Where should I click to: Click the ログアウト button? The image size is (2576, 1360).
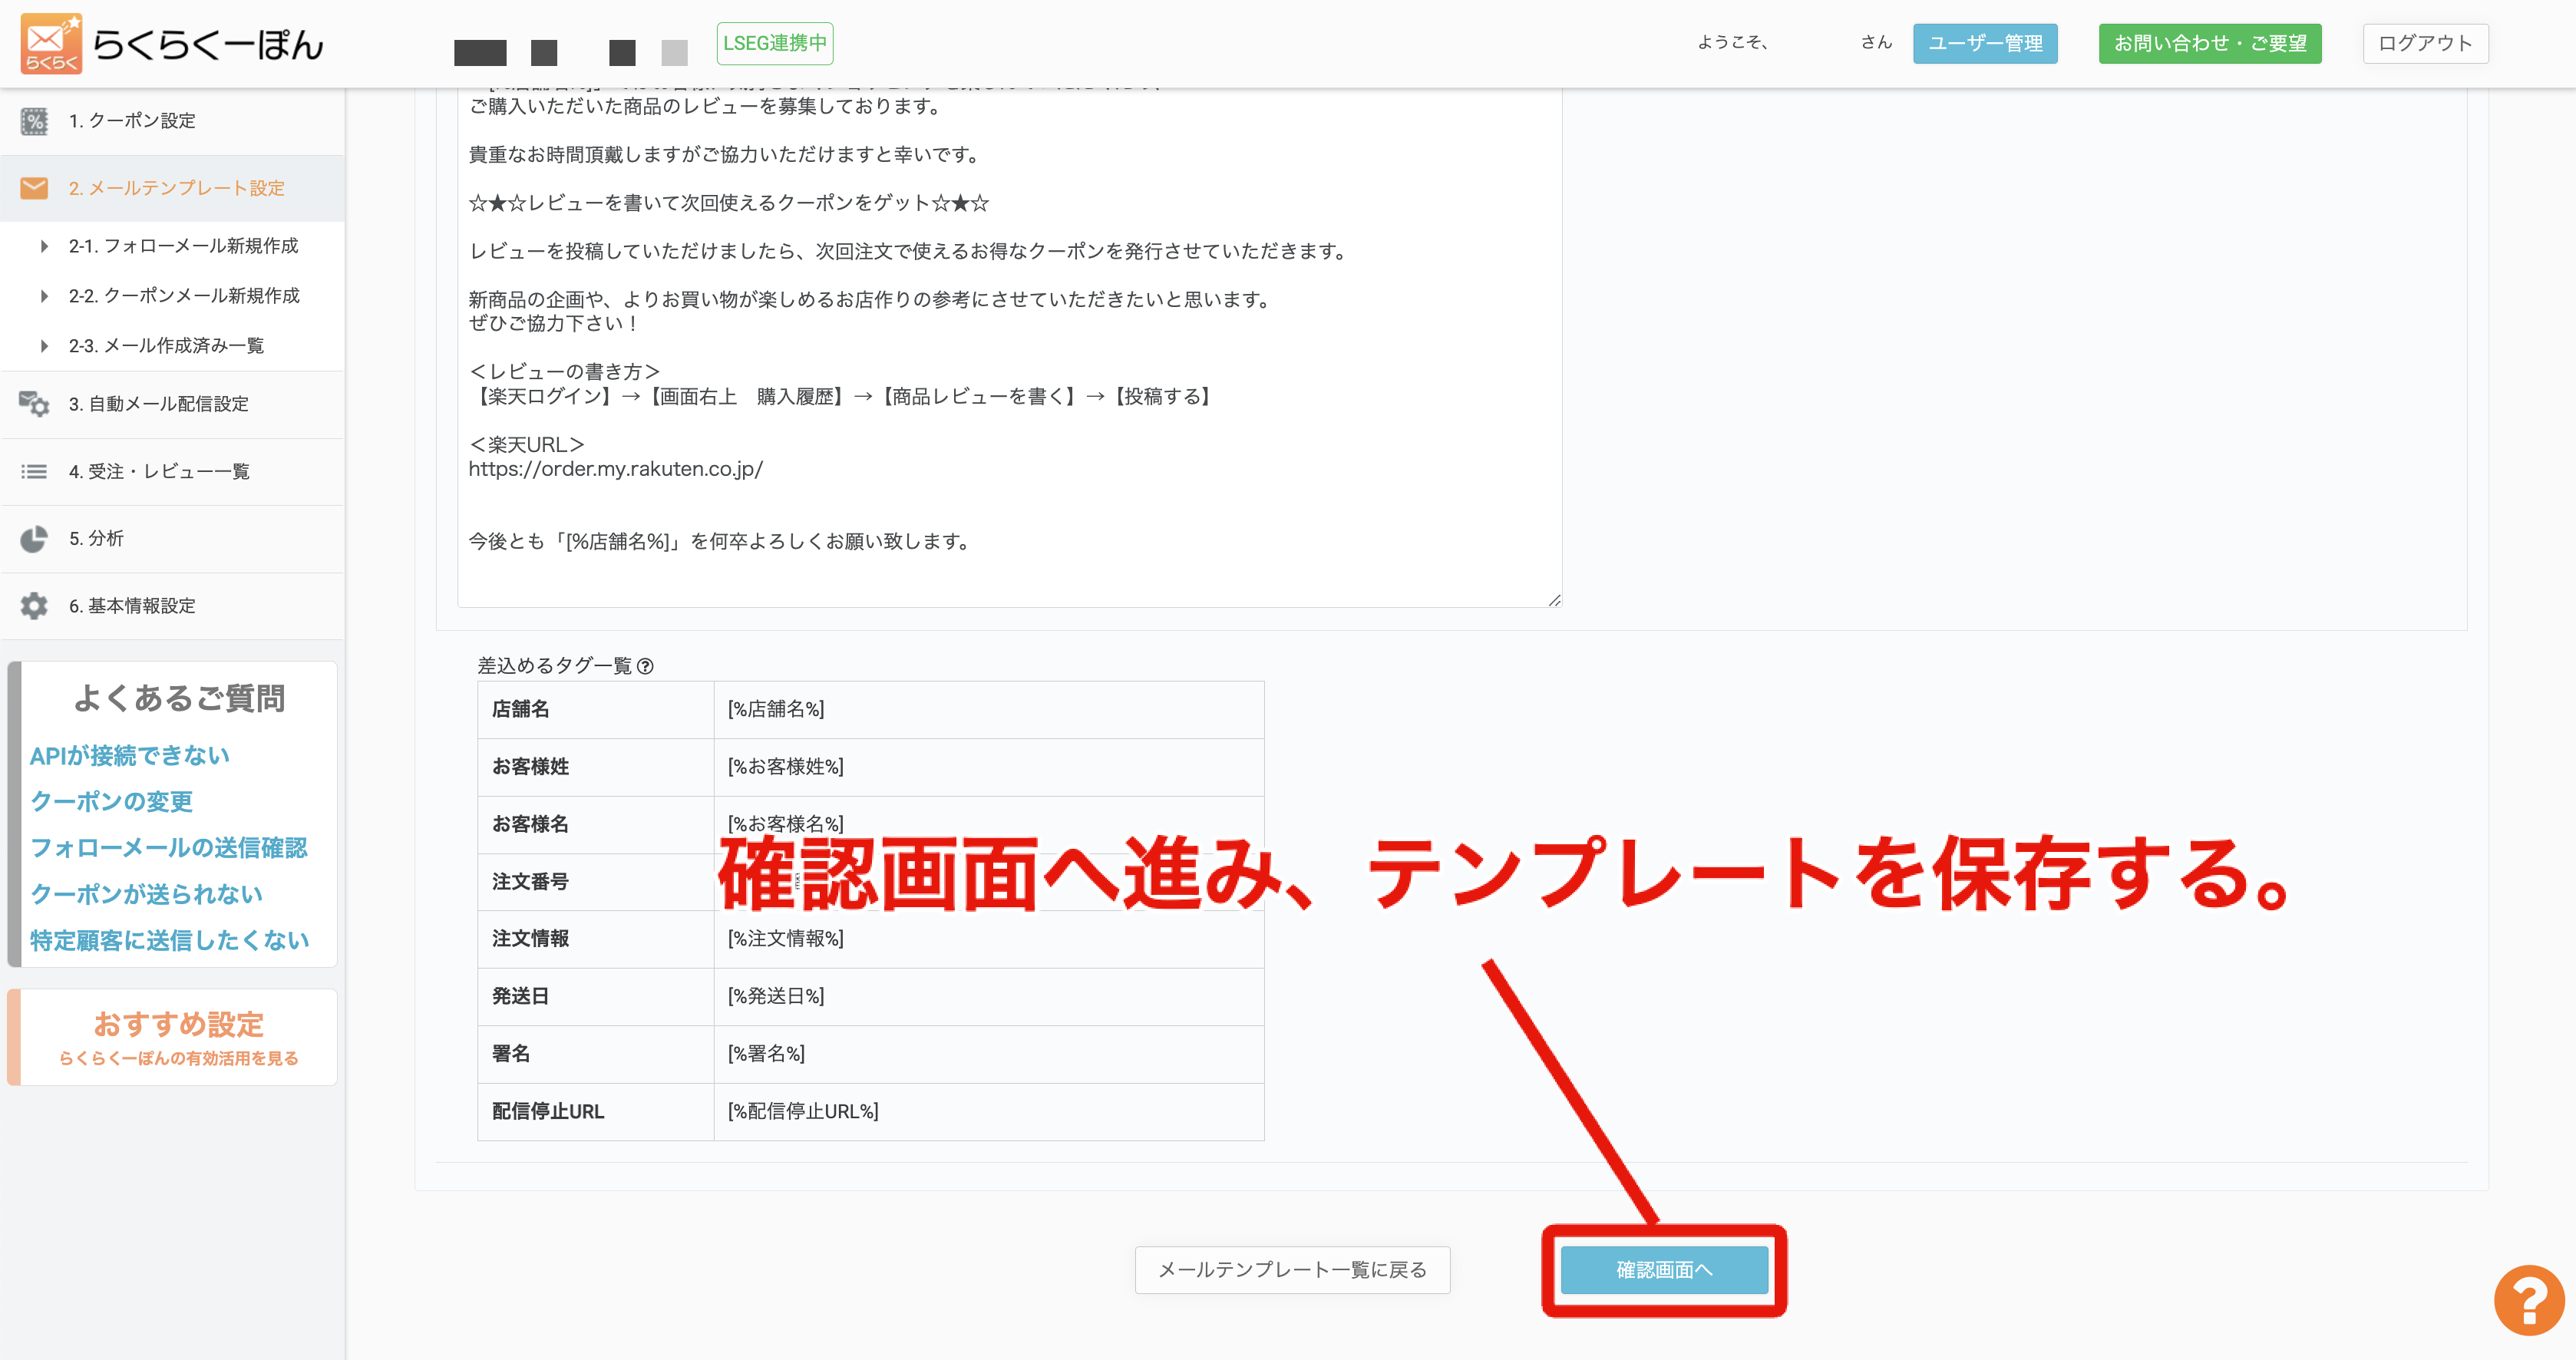tap(2425, 43)
